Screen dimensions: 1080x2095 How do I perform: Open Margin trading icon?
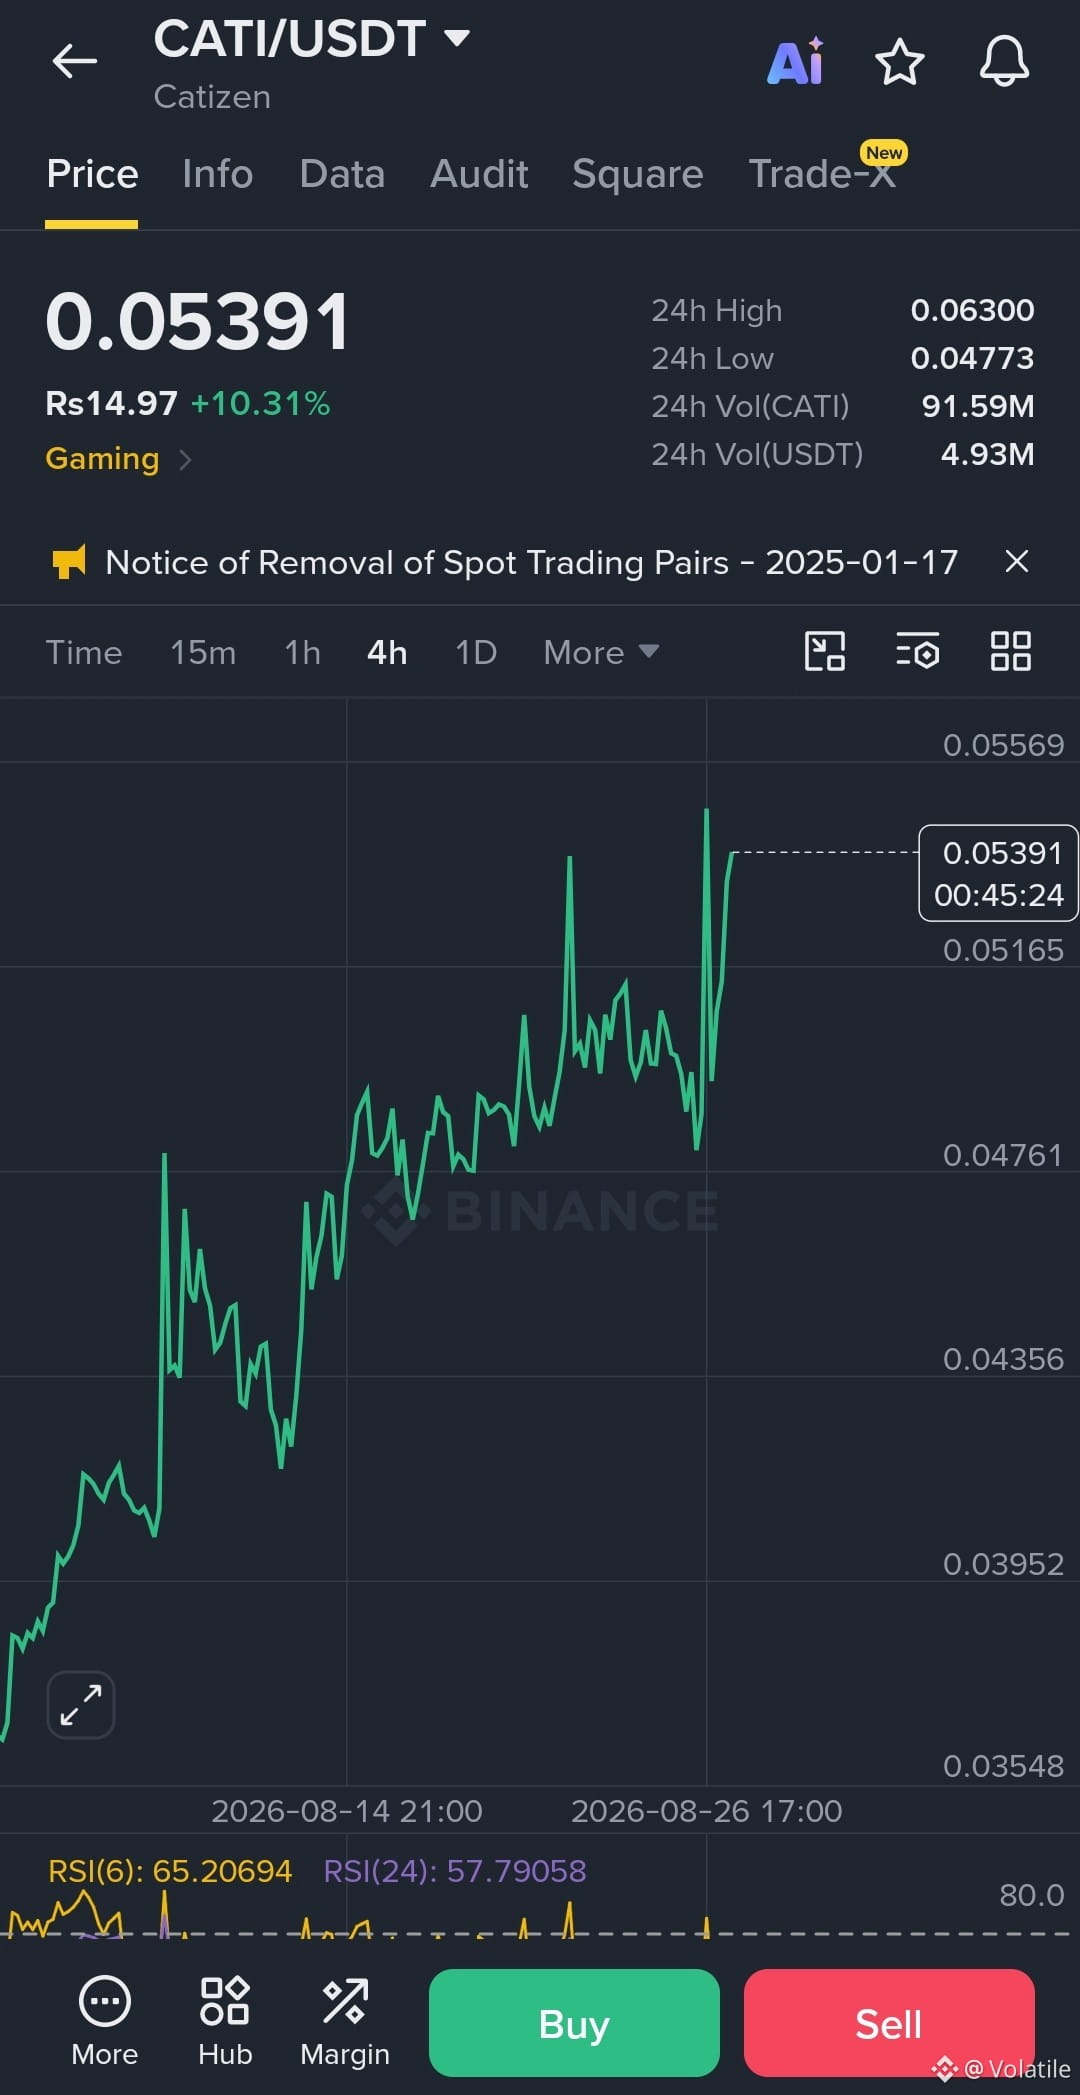coord(345,2021)
